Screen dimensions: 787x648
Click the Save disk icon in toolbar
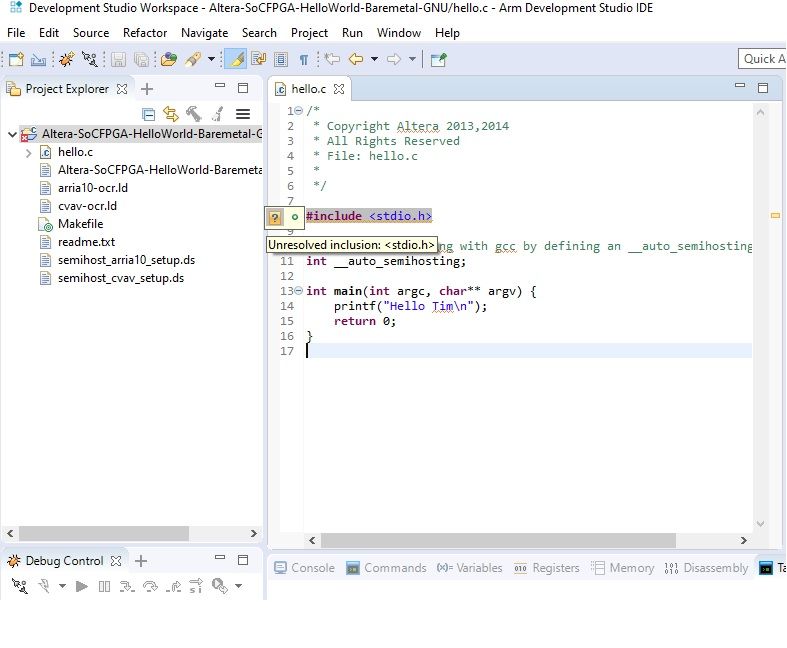point(118,60)
